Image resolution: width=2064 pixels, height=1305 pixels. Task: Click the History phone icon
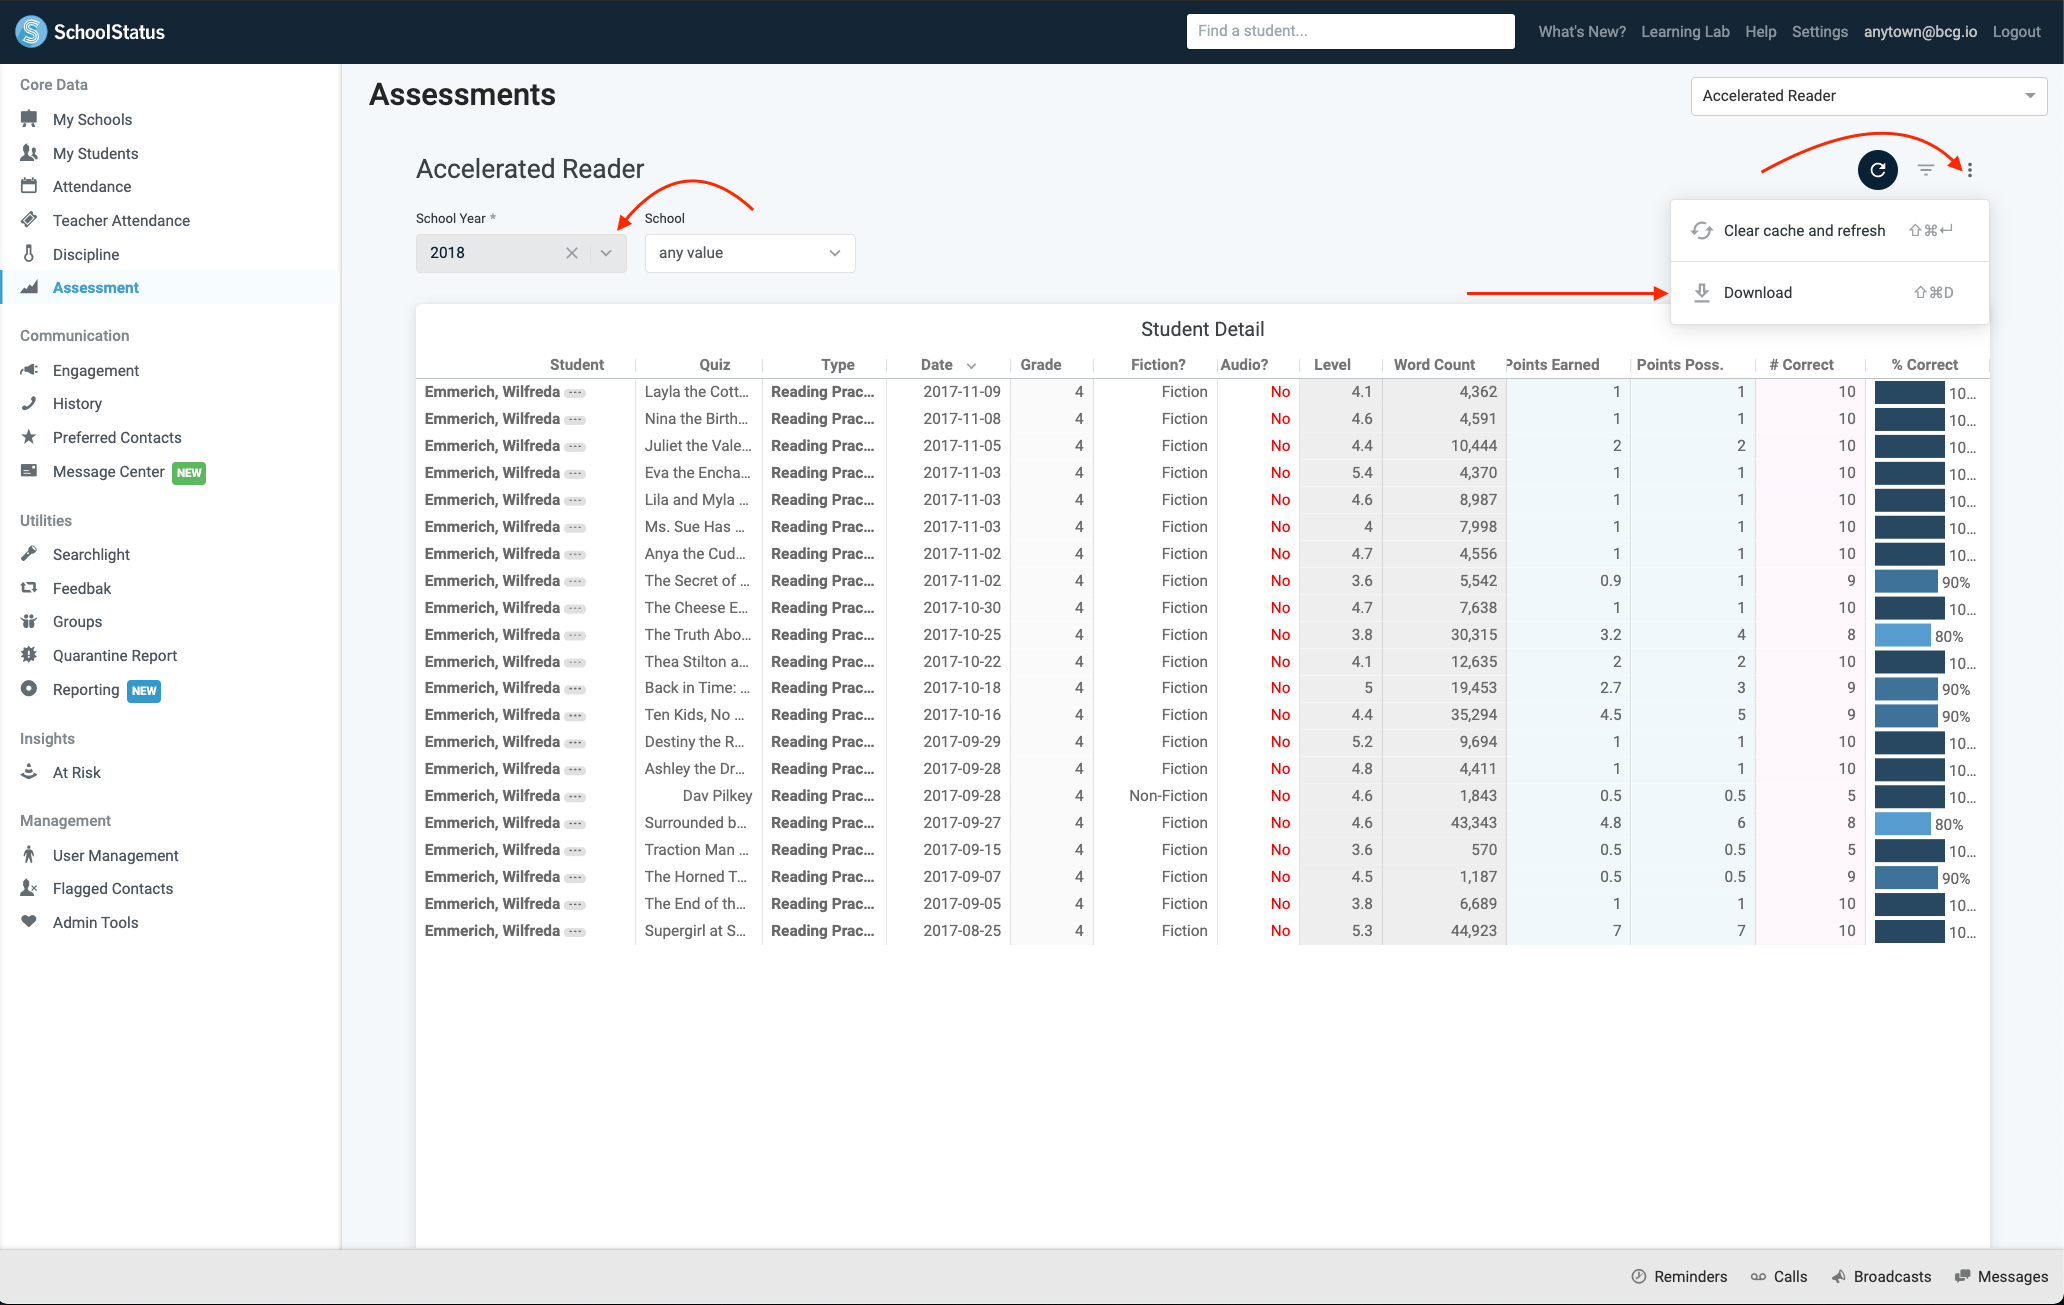tap(29, 403)
